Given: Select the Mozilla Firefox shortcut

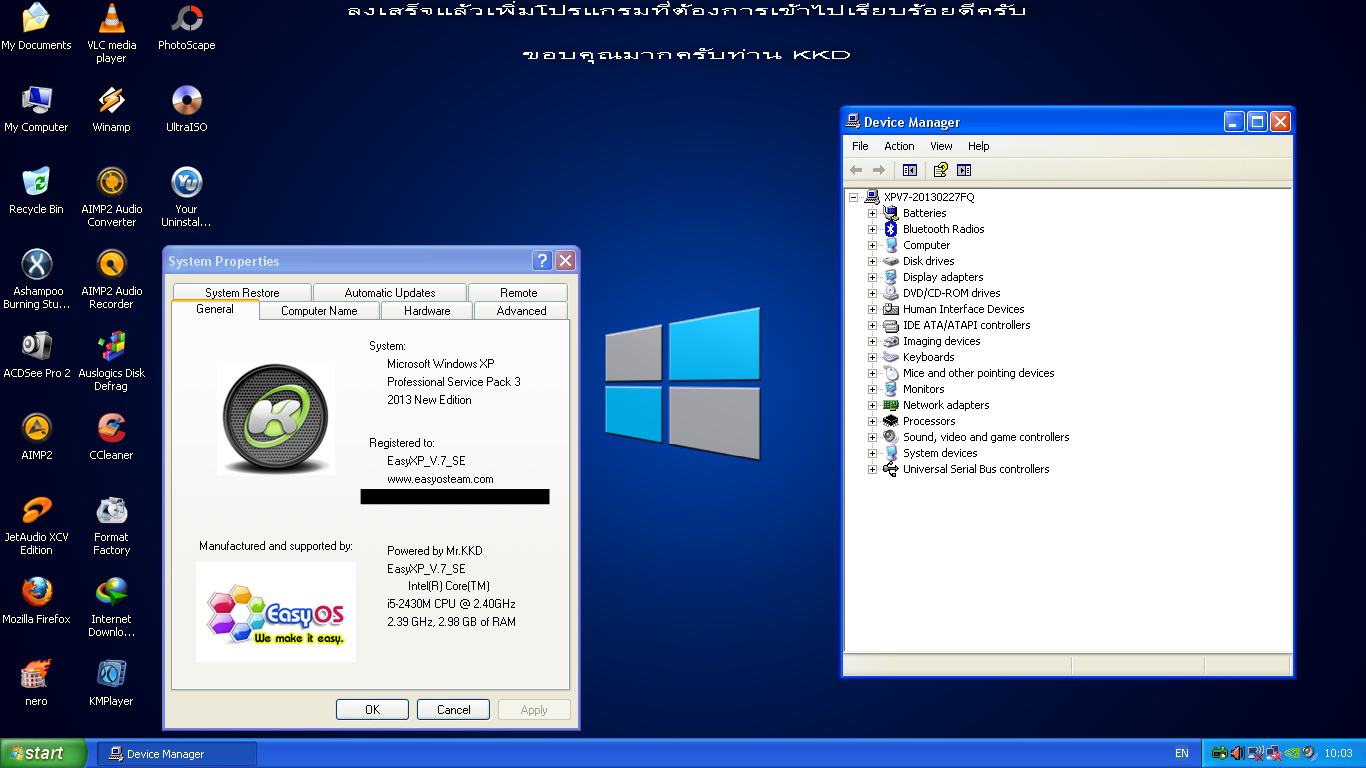Looking at the screenshot, I should coord(36,601).
